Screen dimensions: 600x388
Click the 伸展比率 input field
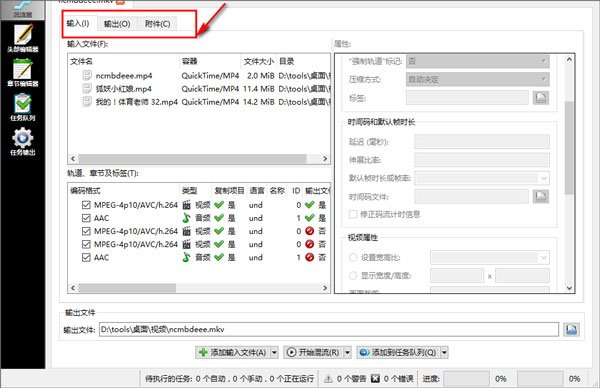(x=482, y=160)
